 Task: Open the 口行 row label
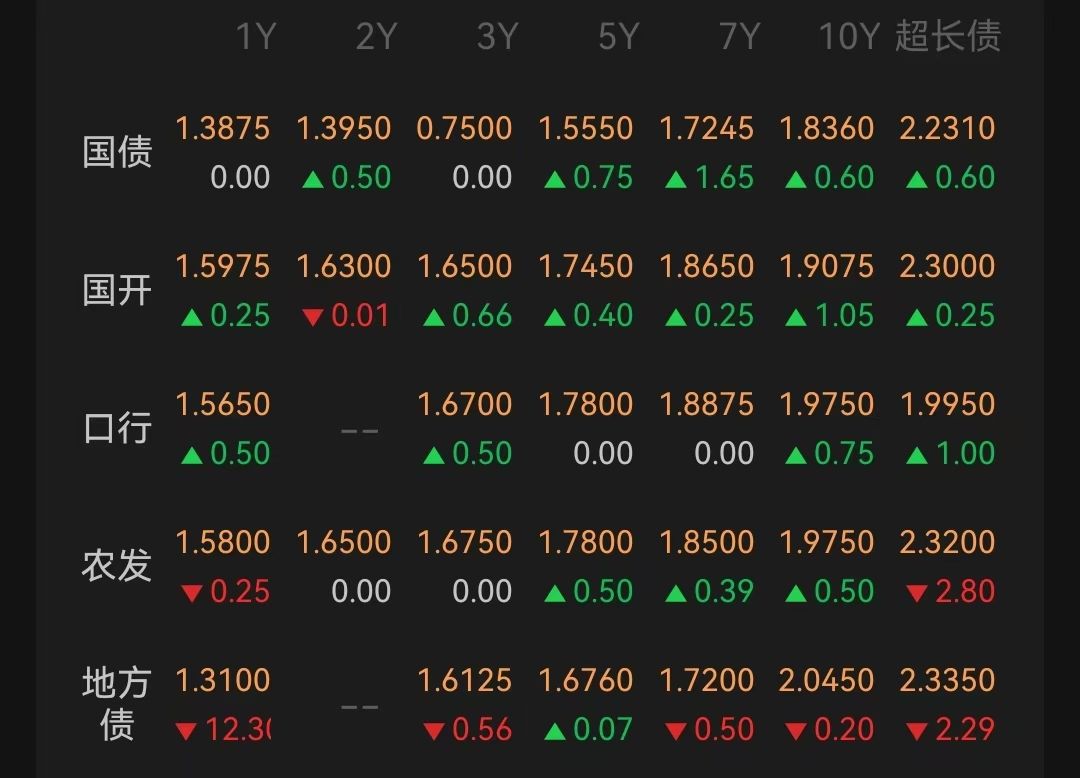coord(117,429)
